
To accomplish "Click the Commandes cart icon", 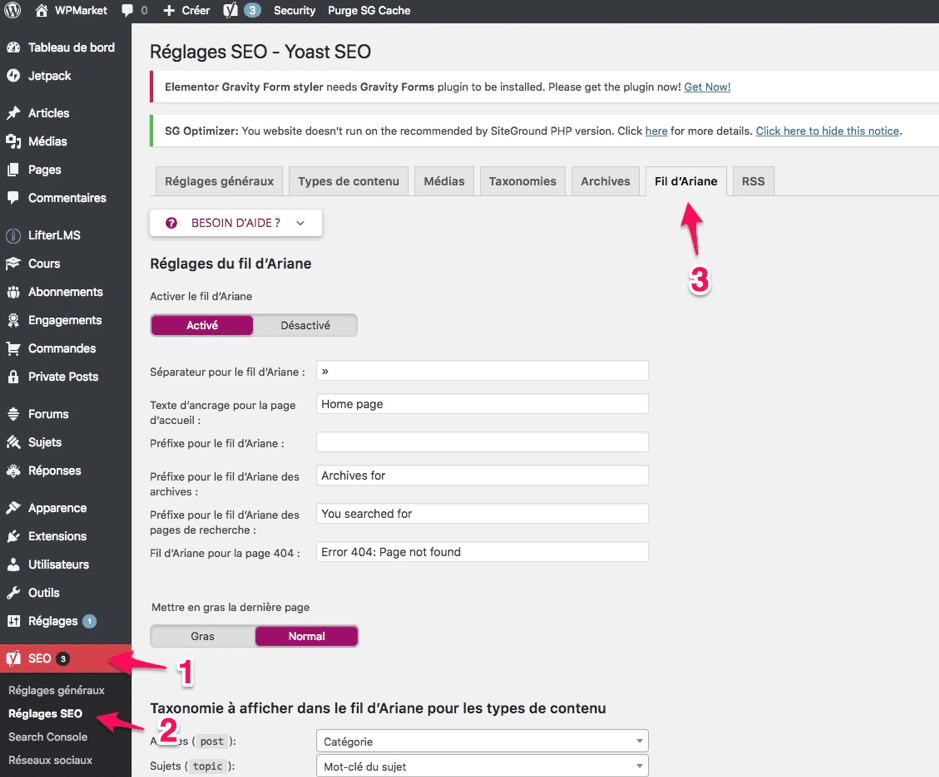I will click(13, 348).
